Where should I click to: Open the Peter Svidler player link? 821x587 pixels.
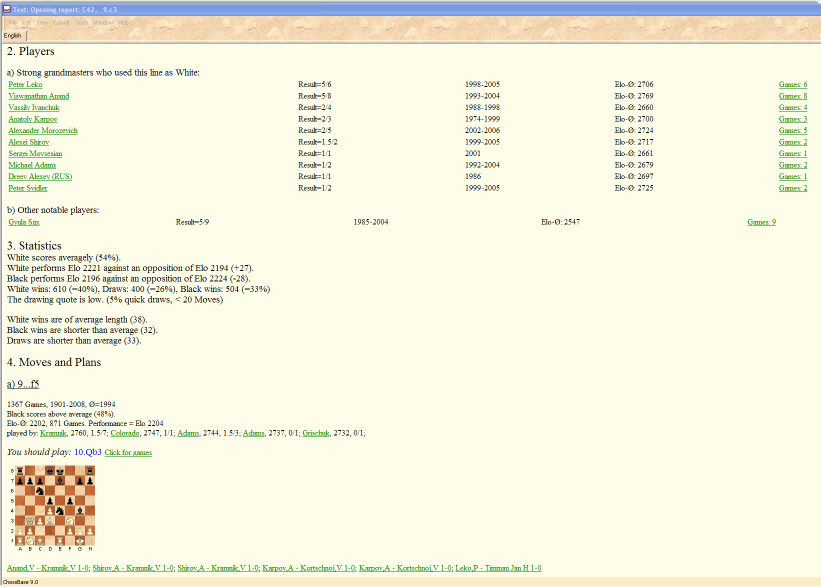click(28, 188)
